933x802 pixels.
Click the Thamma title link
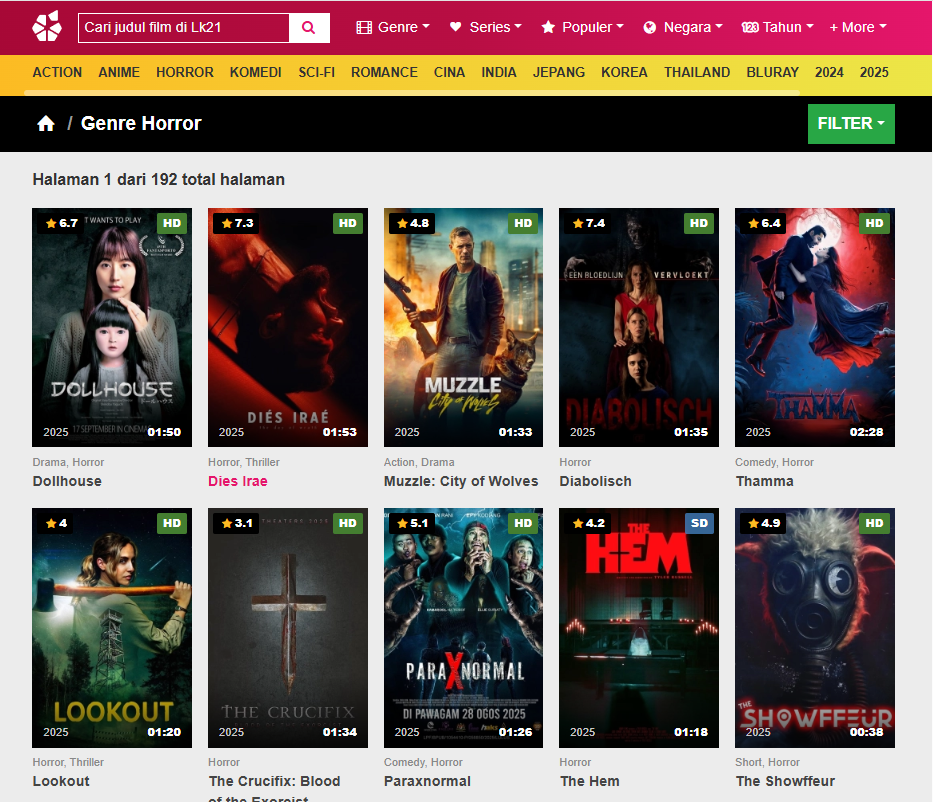pos(765,481)
